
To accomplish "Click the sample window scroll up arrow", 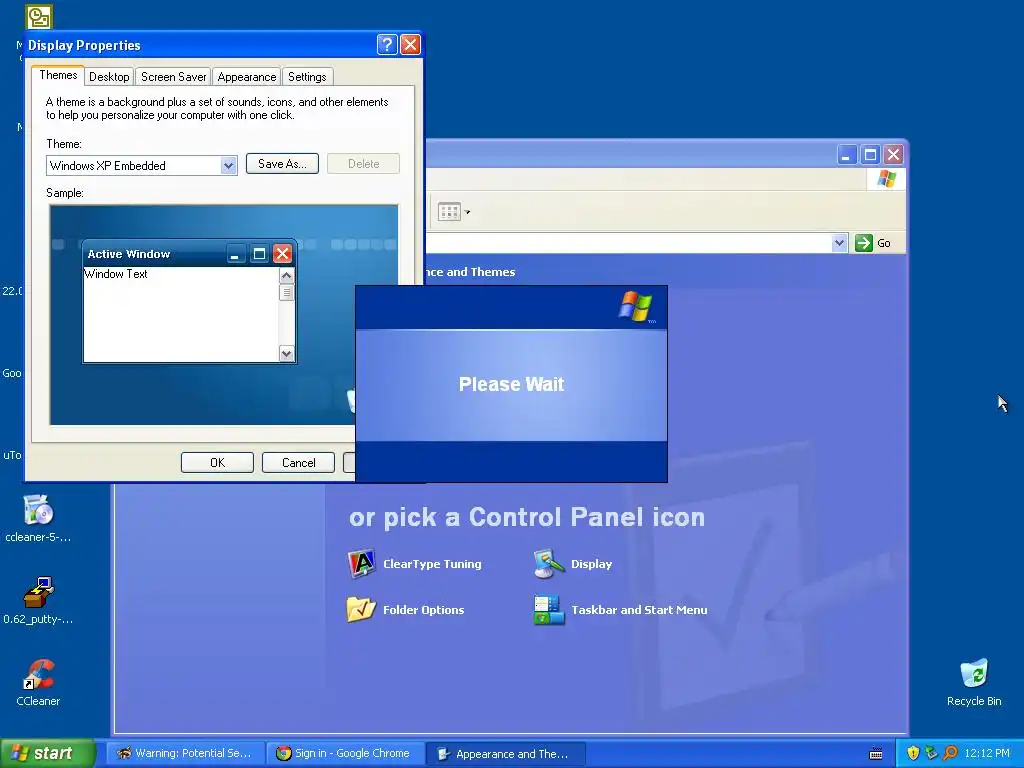I will (x=286, y=276).
